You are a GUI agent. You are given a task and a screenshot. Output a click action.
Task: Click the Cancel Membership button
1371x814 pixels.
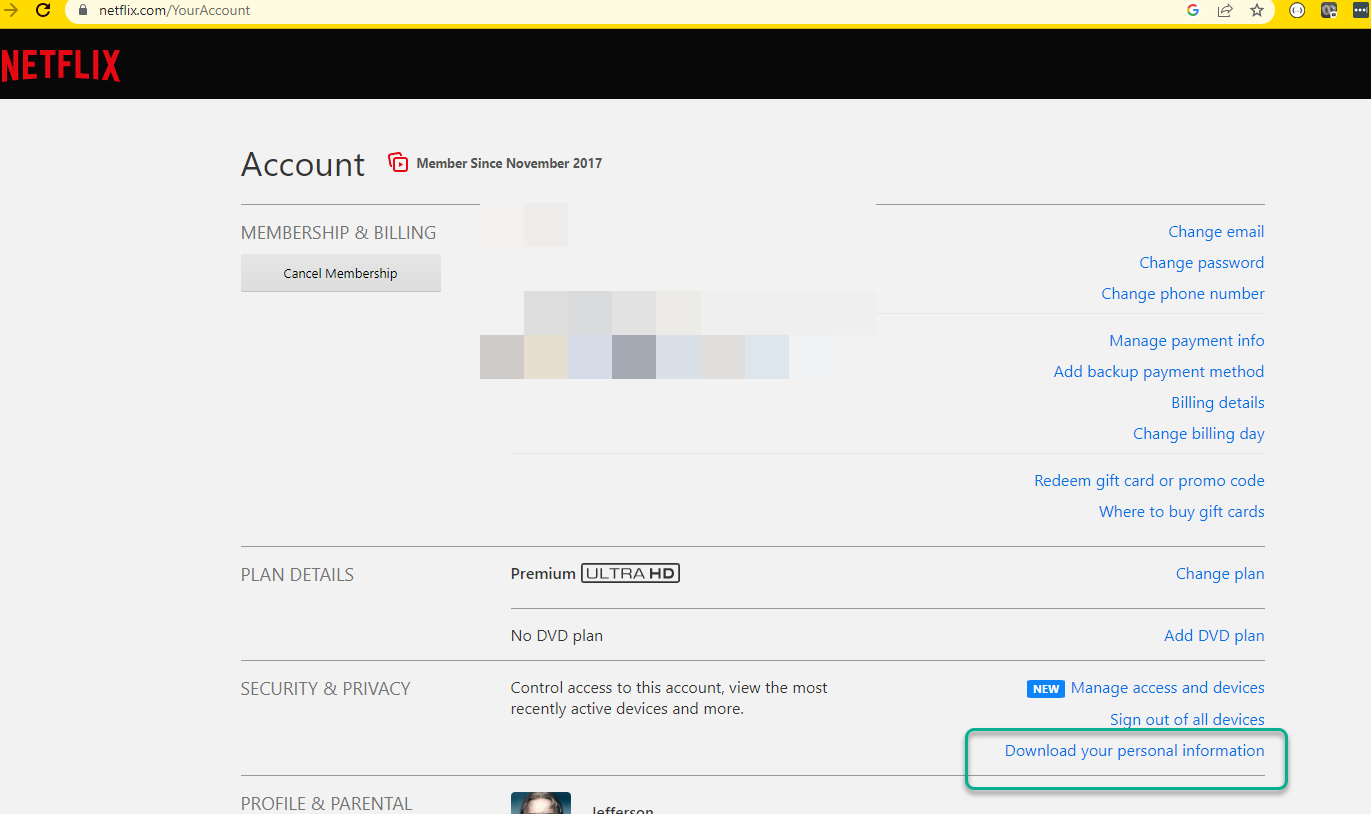click(341, 273)
